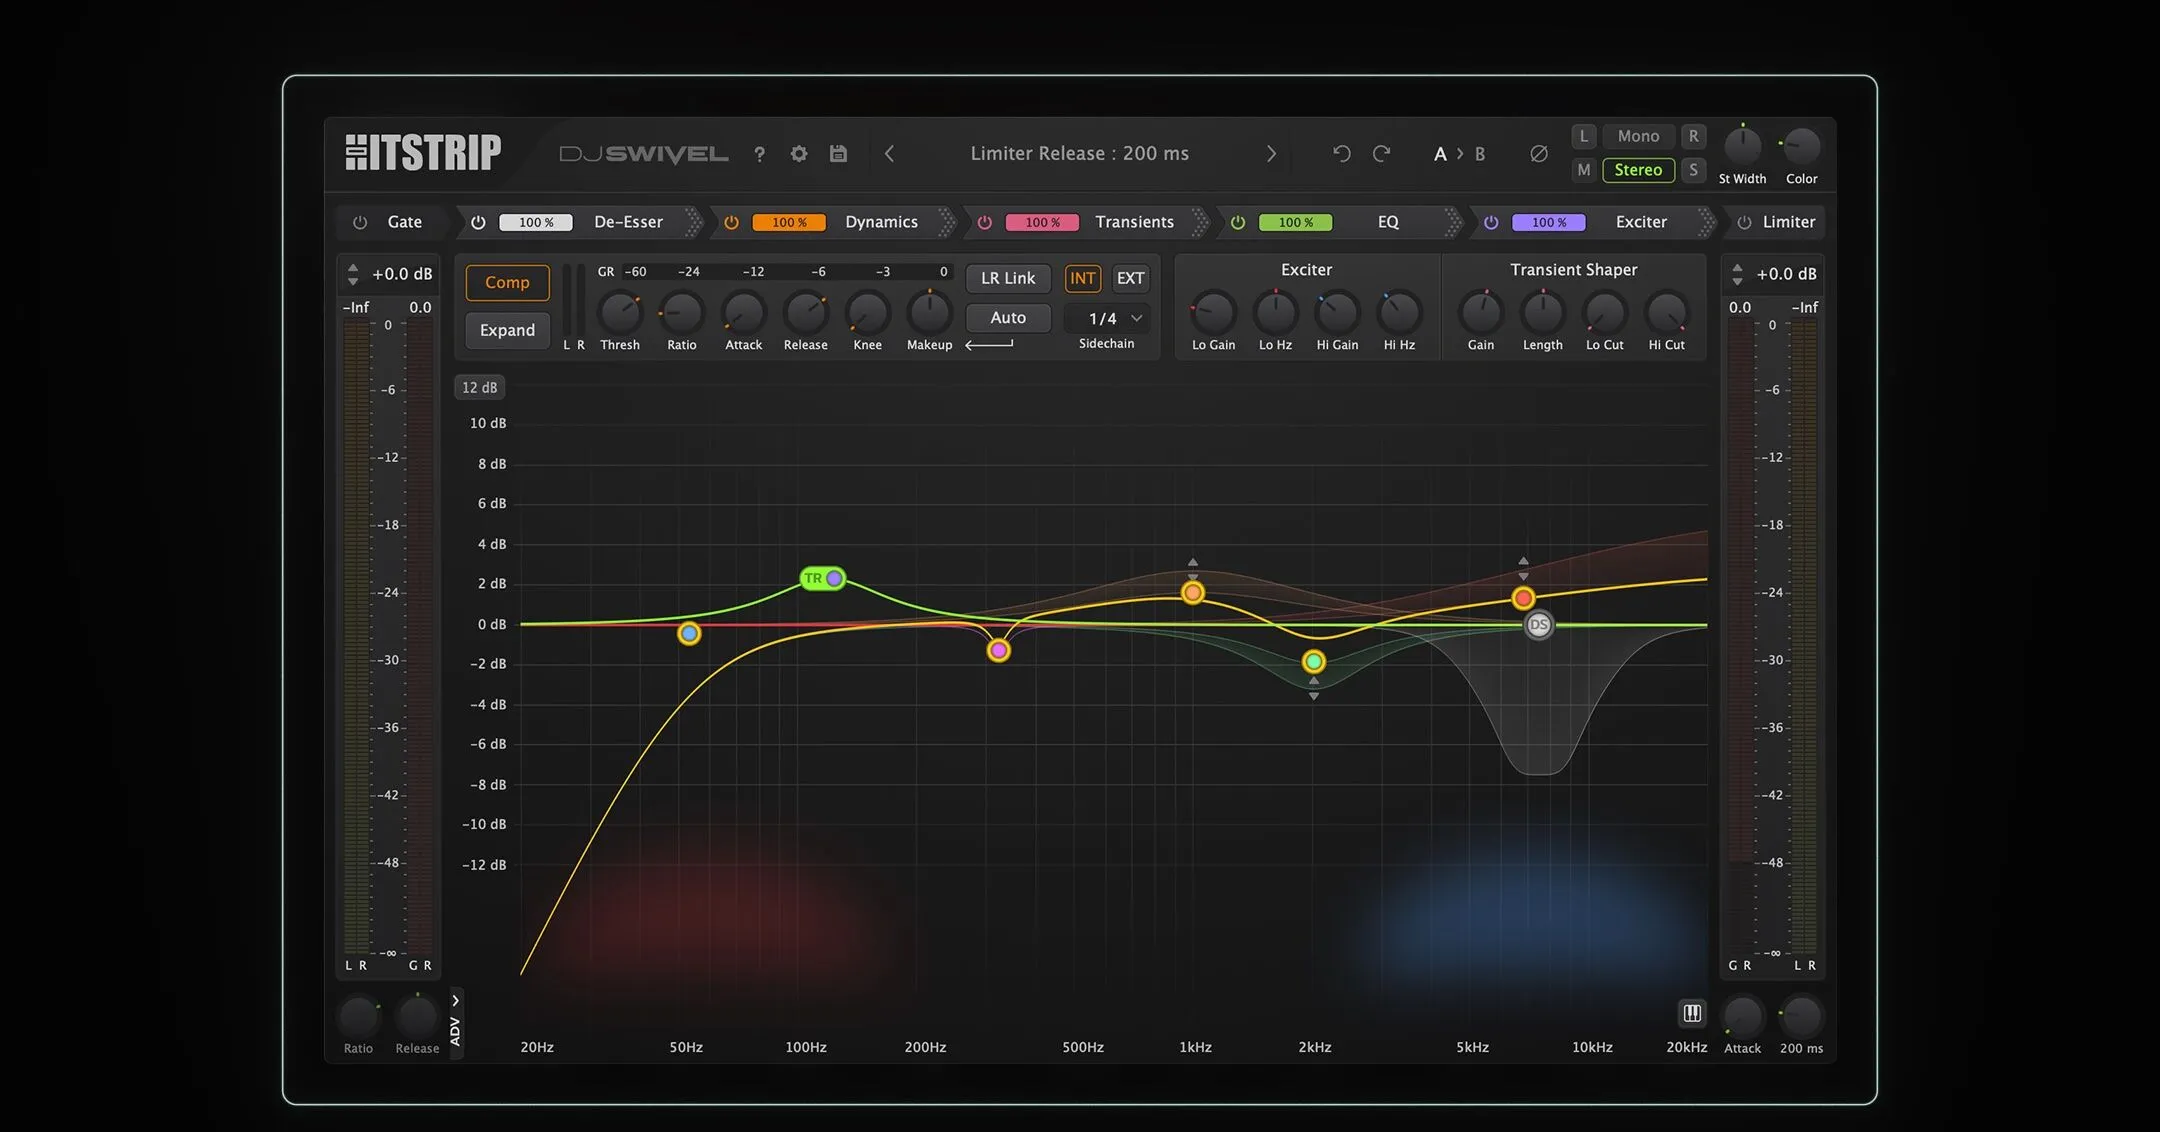
Task: Select the green node at 2kHz
Action: click(x=1314, y=661)
